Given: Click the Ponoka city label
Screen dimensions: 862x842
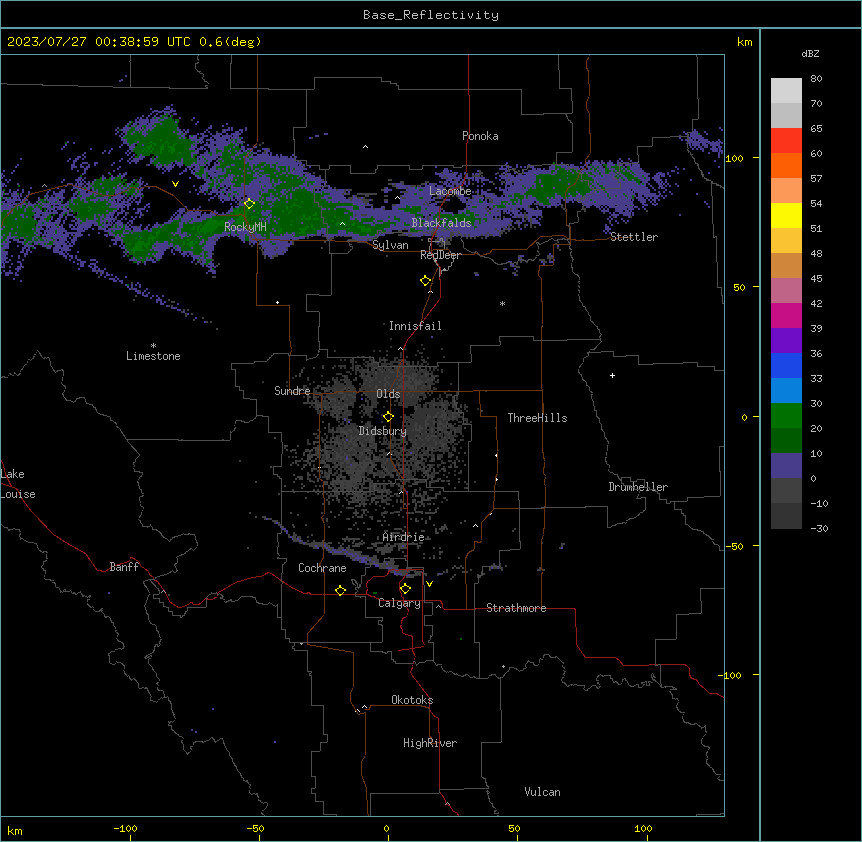Looking at the screenshot, I should (x=480, y=136).
